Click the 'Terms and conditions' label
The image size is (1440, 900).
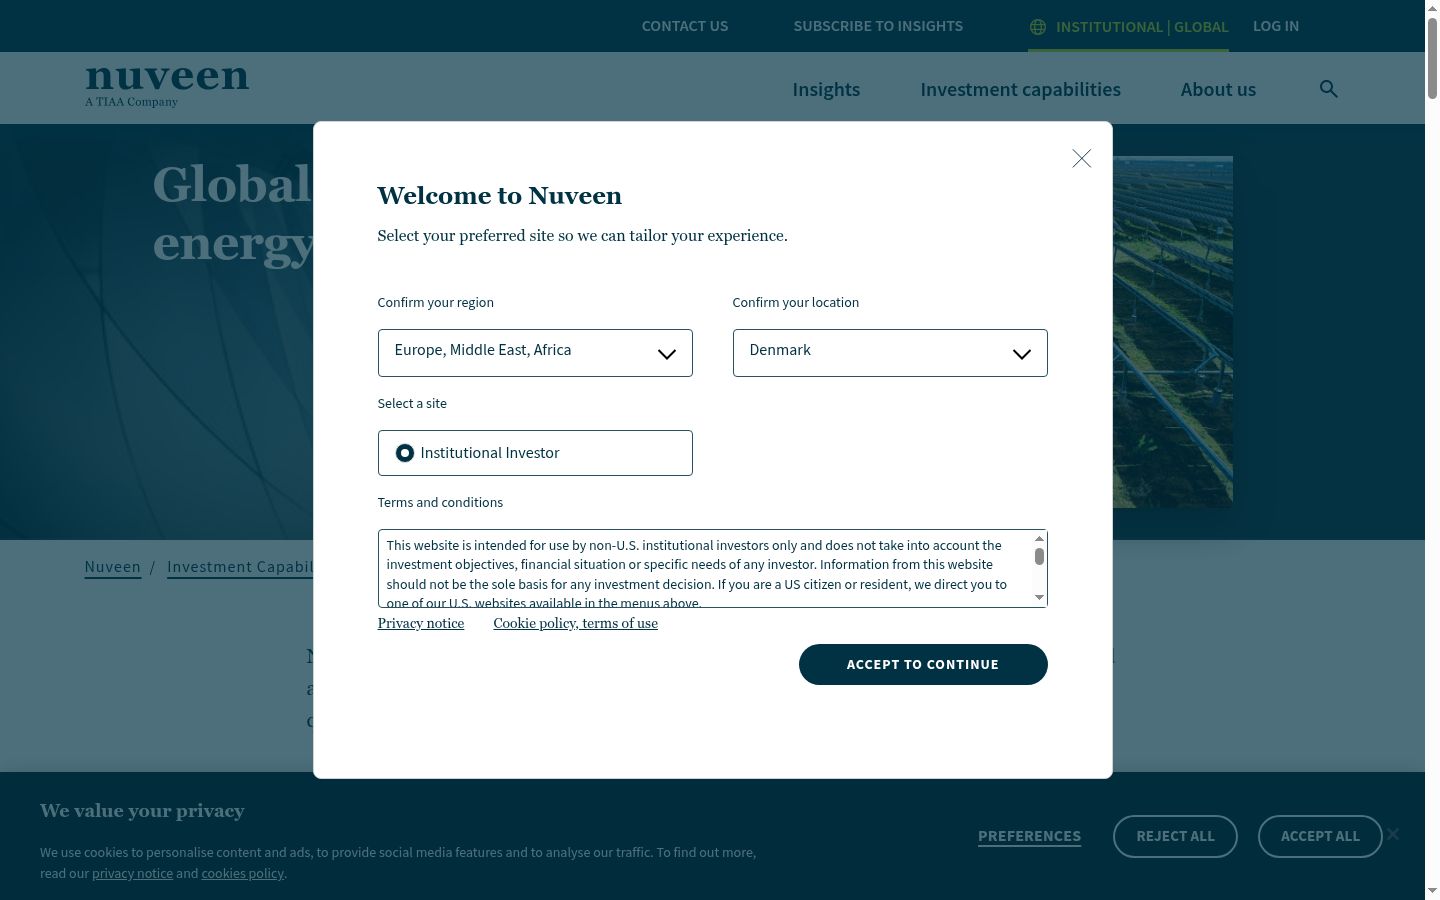(x=440, y=502)
